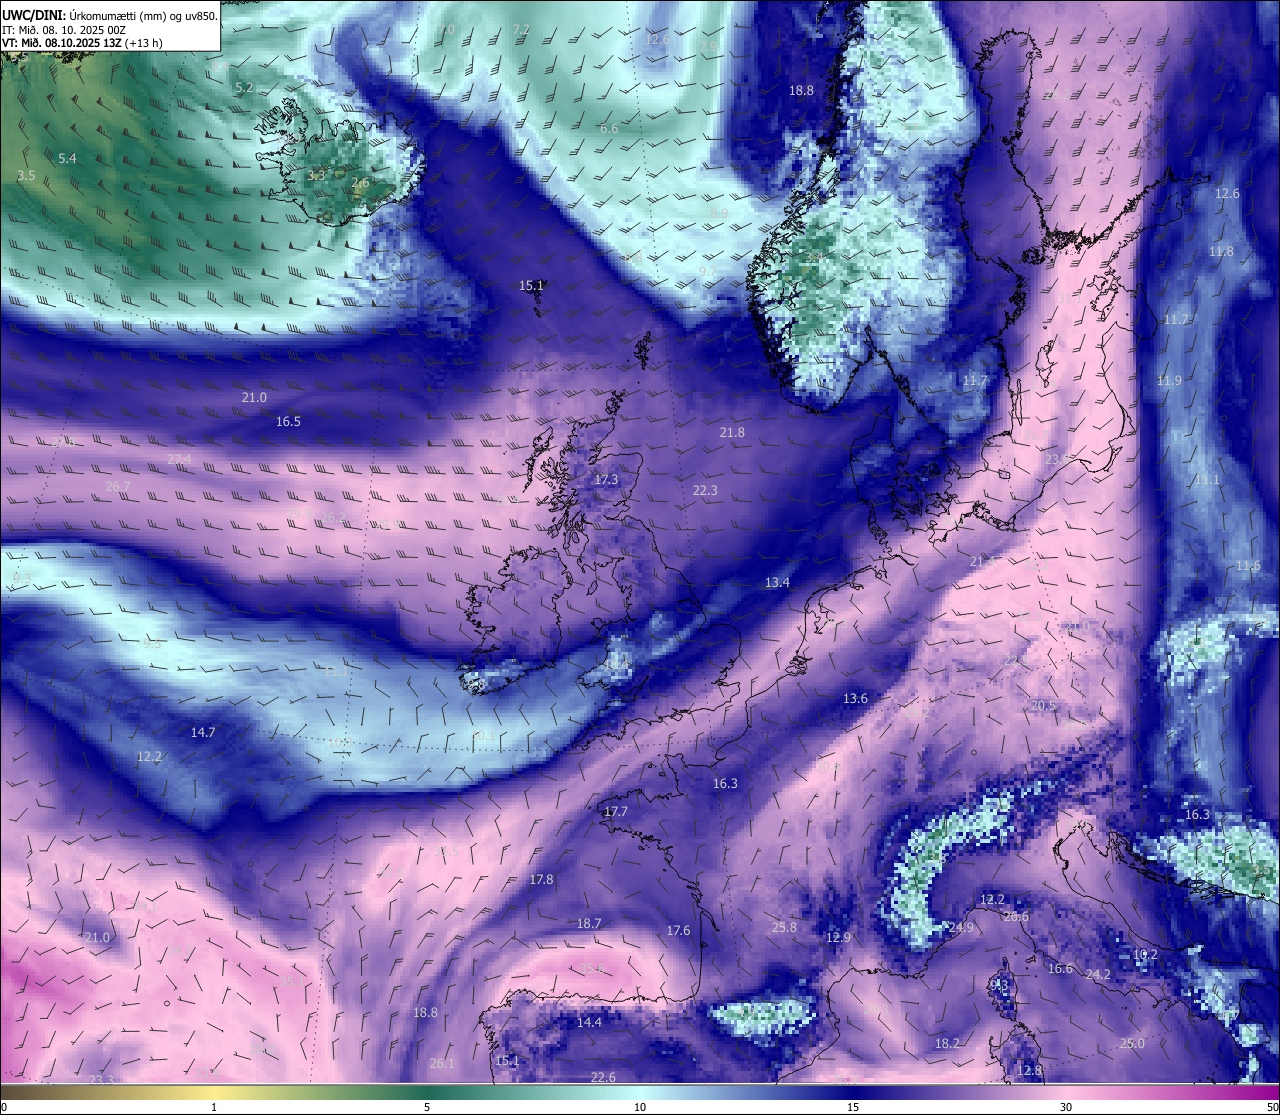Click the dark blue band near scale label 15
Viewport: 1280px width, 1115px height.
853,1092
